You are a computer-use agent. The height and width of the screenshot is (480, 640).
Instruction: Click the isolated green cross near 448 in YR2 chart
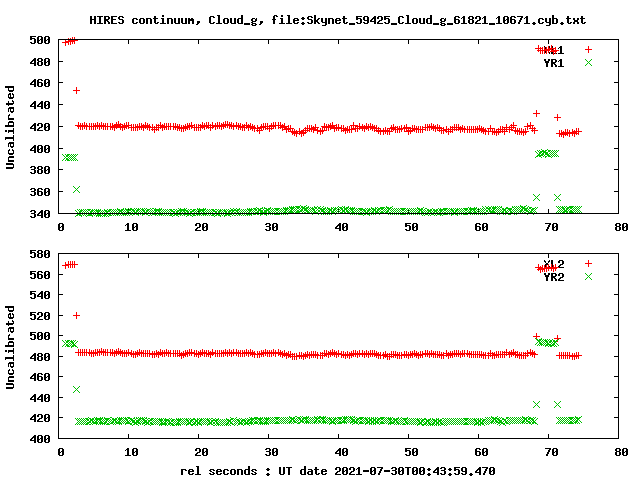pyautogui.click(x=76, y=390)
